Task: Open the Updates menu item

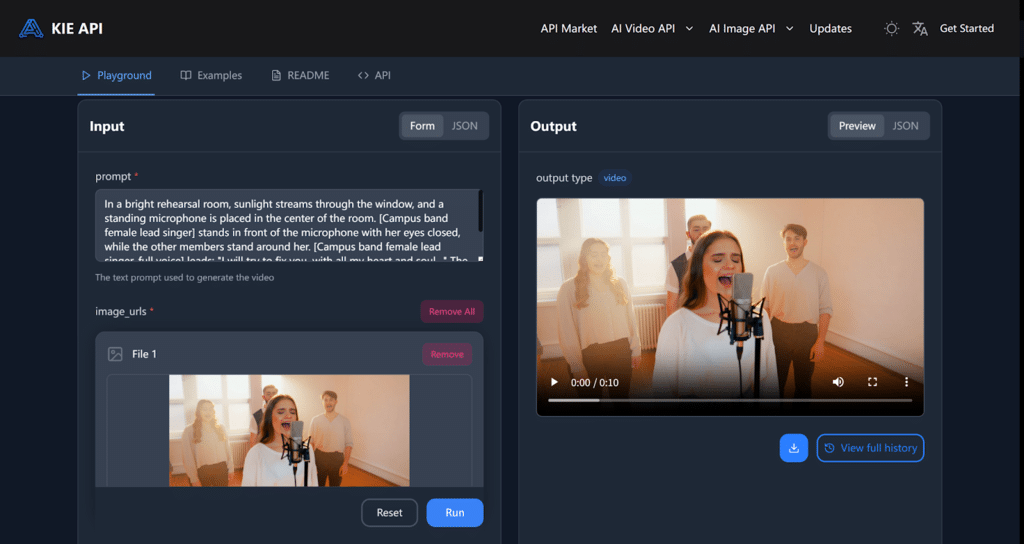Action: [x=830, y=29]
